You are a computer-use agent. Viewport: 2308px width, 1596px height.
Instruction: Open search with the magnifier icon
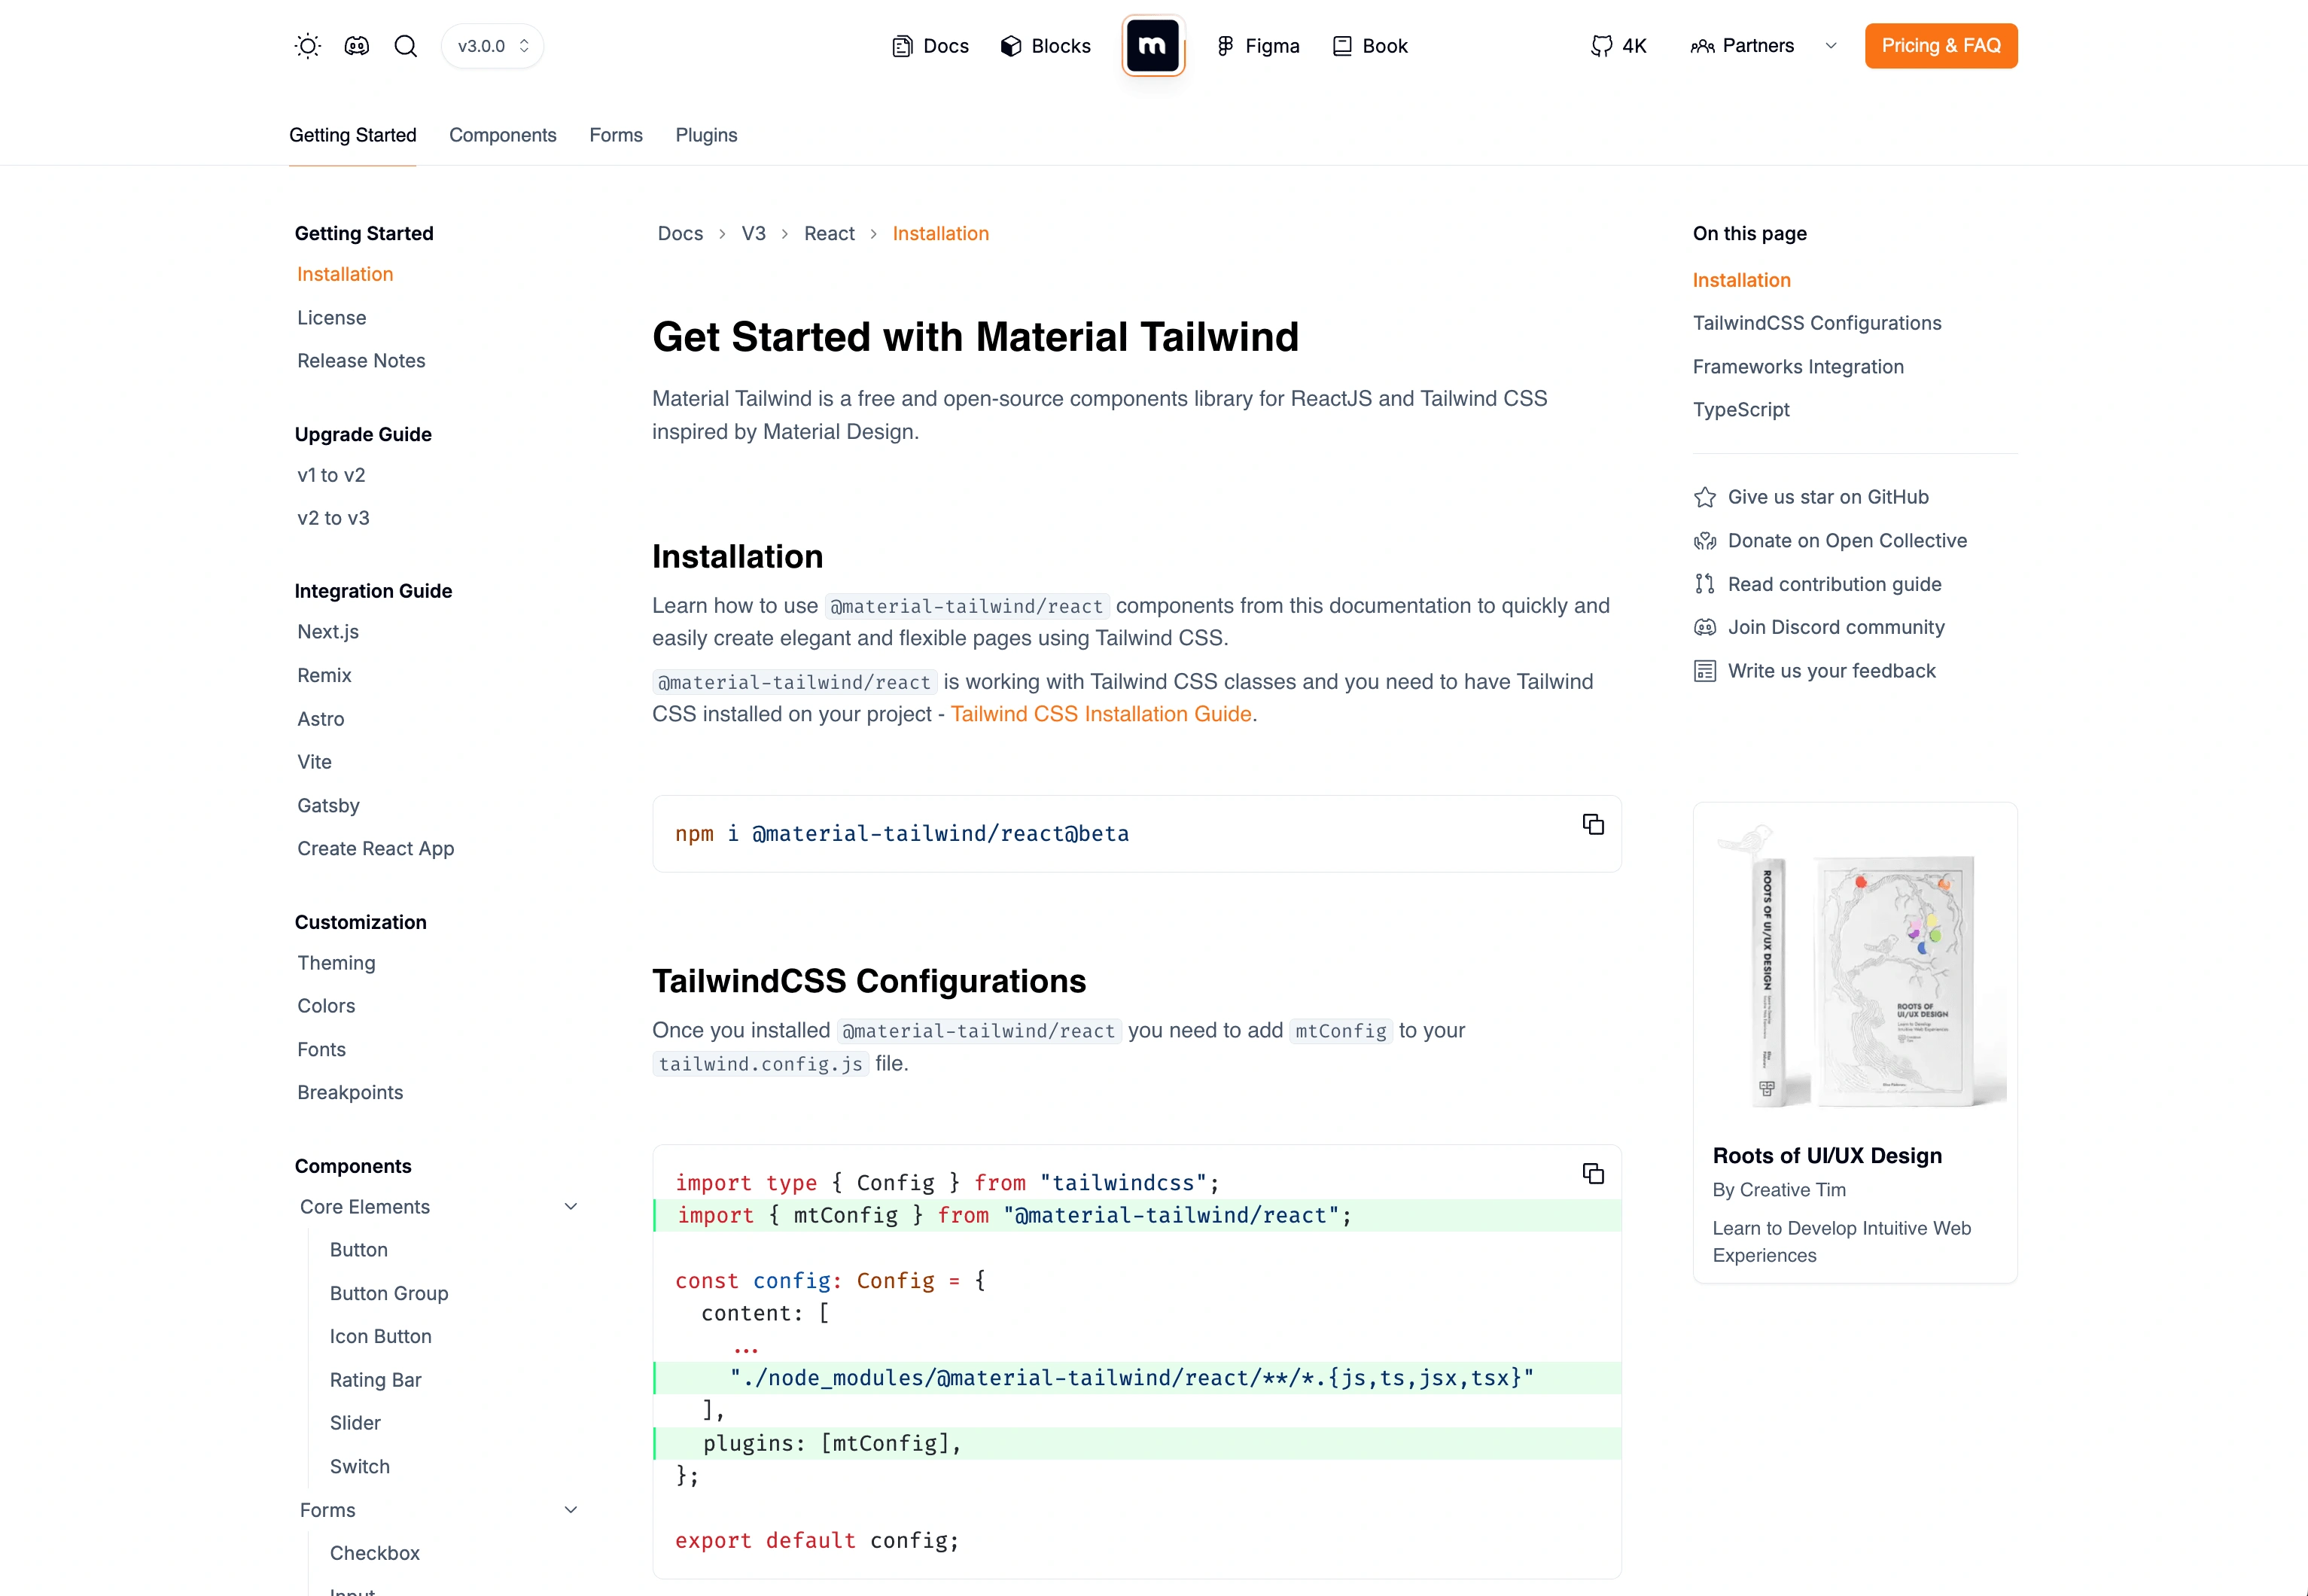[405, 46]
